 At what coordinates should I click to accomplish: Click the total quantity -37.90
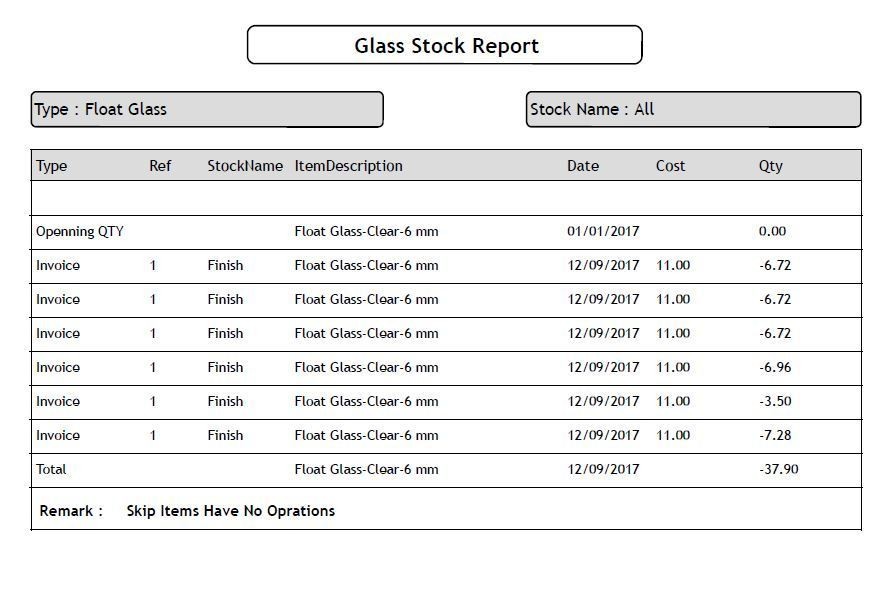[x=778, y=470]
